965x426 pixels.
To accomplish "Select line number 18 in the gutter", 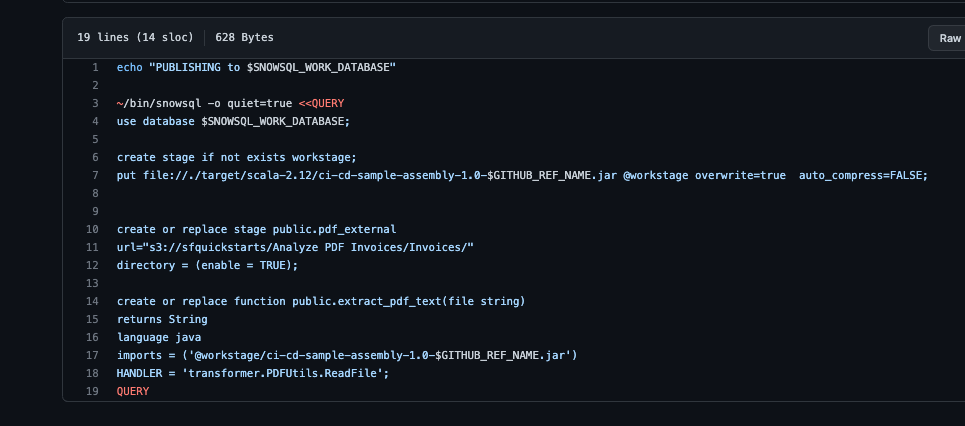I will (92, 374).
